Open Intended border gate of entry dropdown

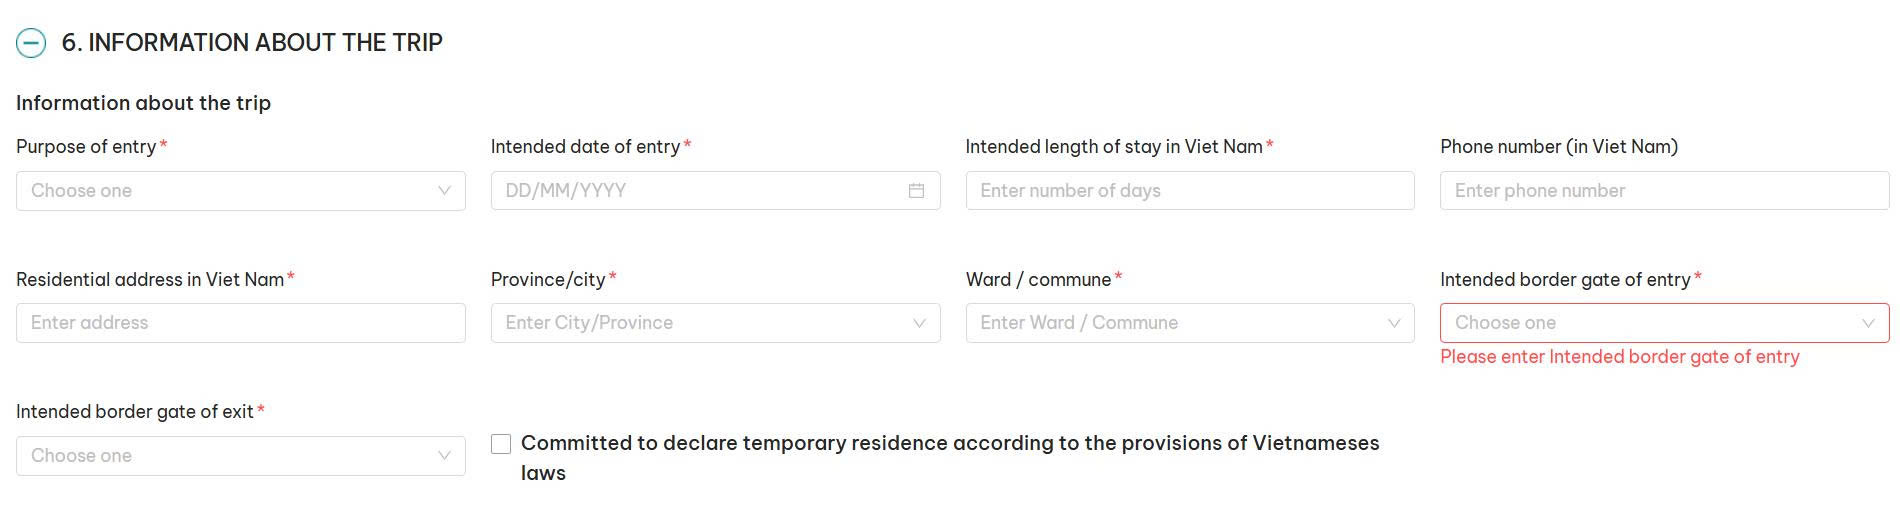point(1650,323)
